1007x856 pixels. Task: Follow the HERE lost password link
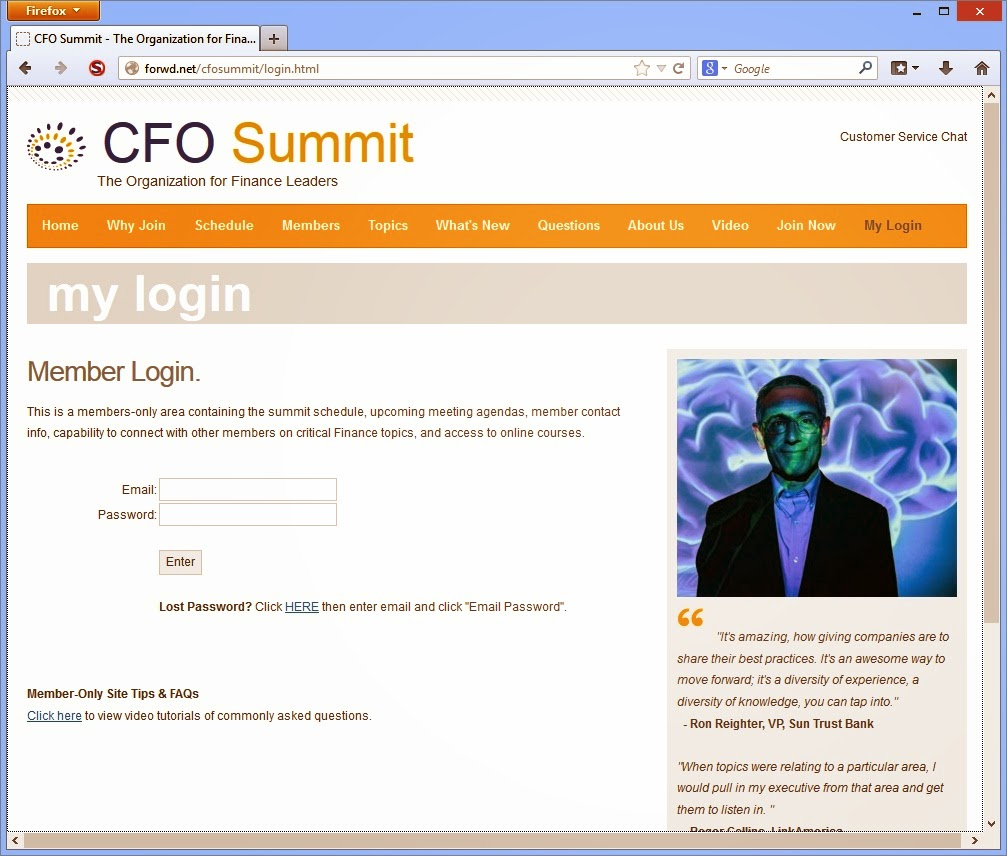[302, 607]
